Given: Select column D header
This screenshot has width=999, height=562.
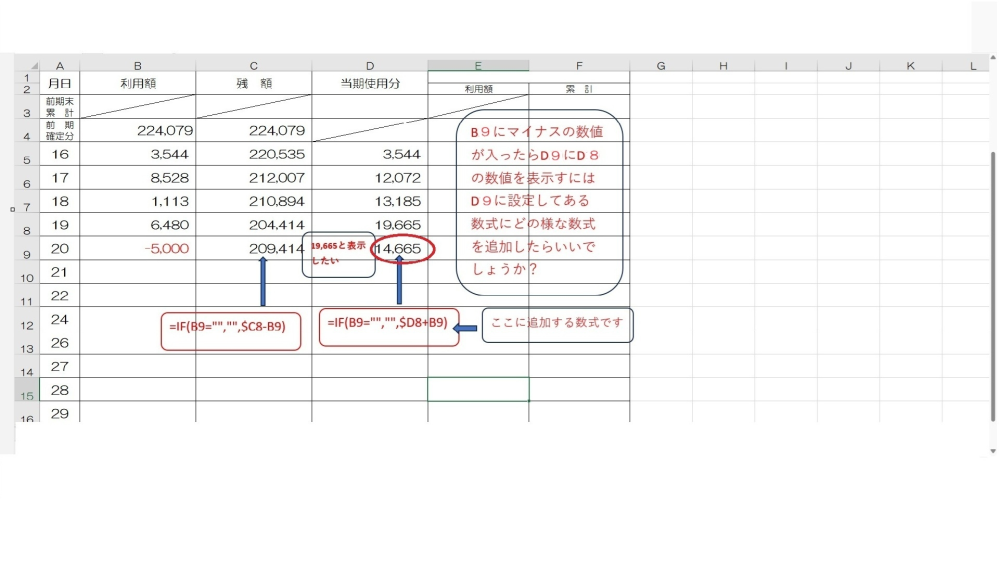Looking at the screenshot, I should coord(370,66).
